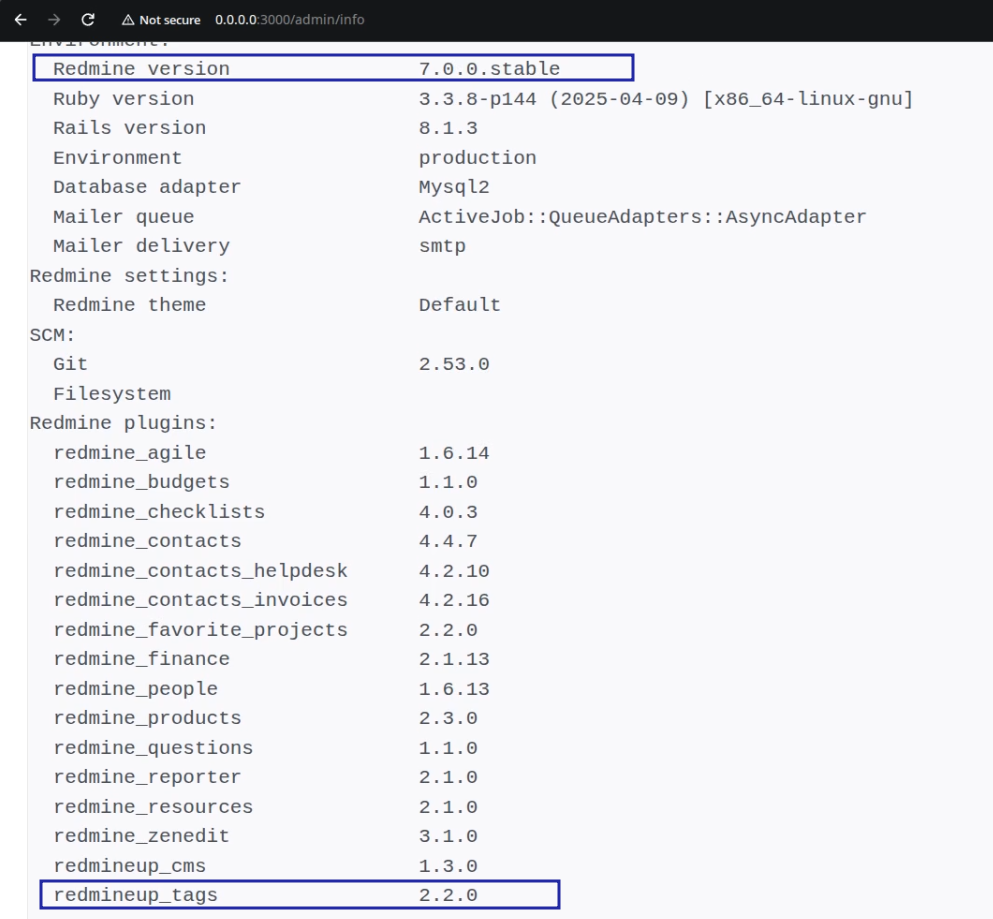The height and width of the screenshot is (919, 993).
Task: Select the Git version 2.53.0
Action: [x=453, y=364]
